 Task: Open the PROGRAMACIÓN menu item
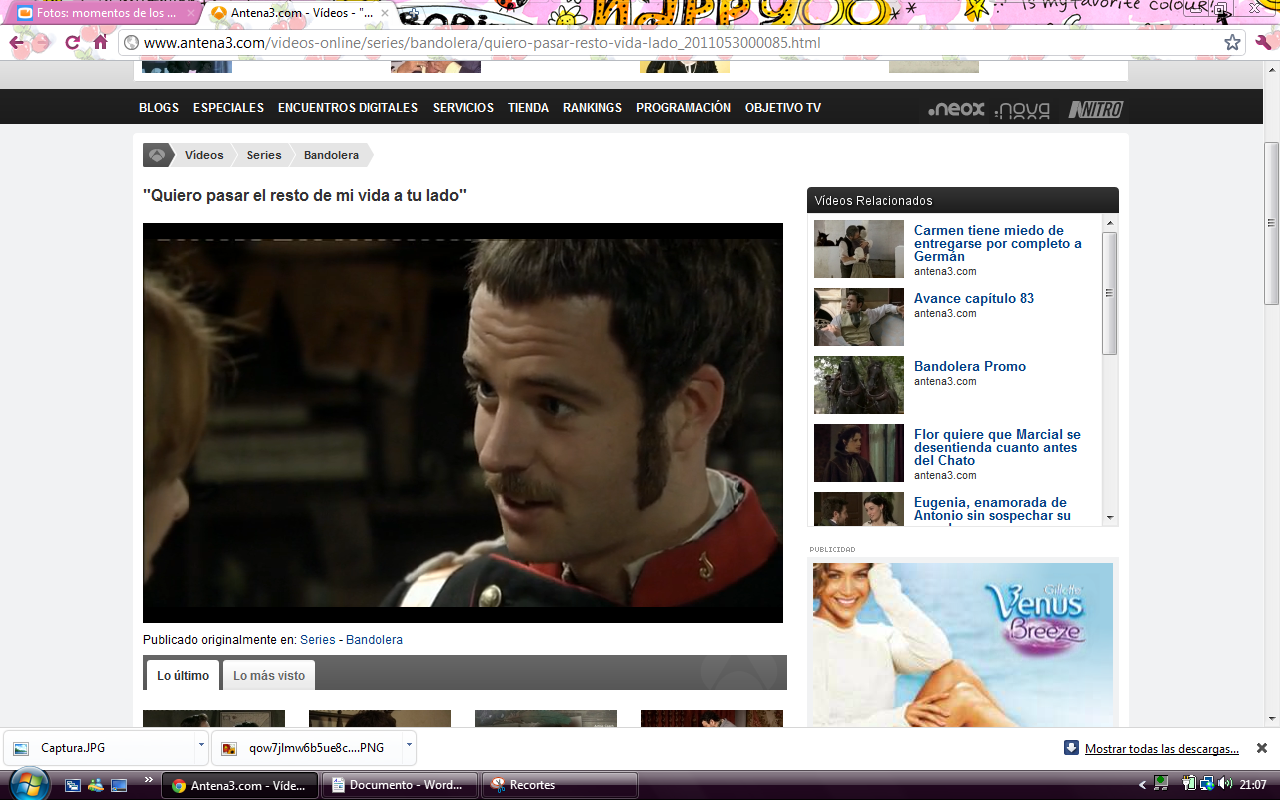[683, 108]
